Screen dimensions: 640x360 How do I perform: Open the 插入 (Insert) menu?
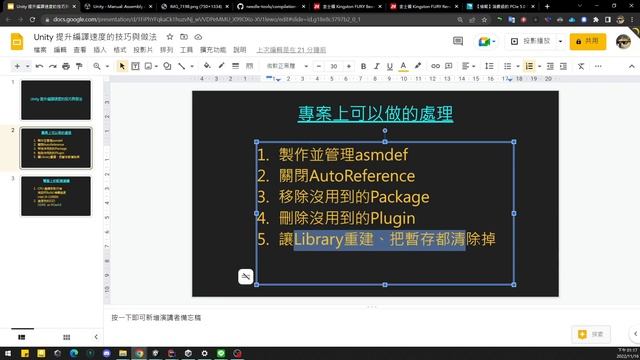click(100, 50)
